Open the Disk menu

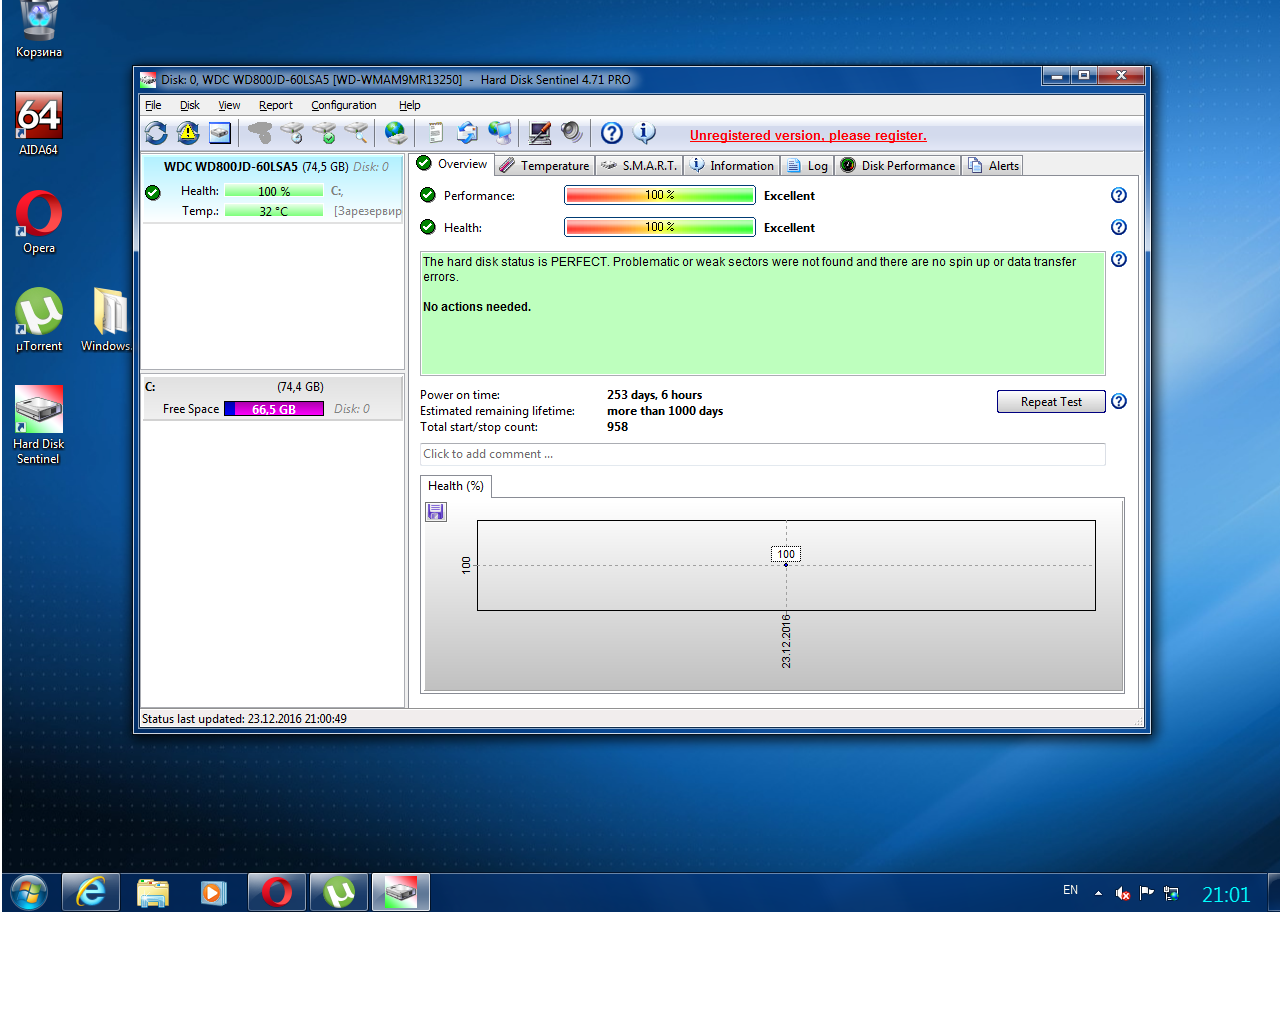(189, 105)
